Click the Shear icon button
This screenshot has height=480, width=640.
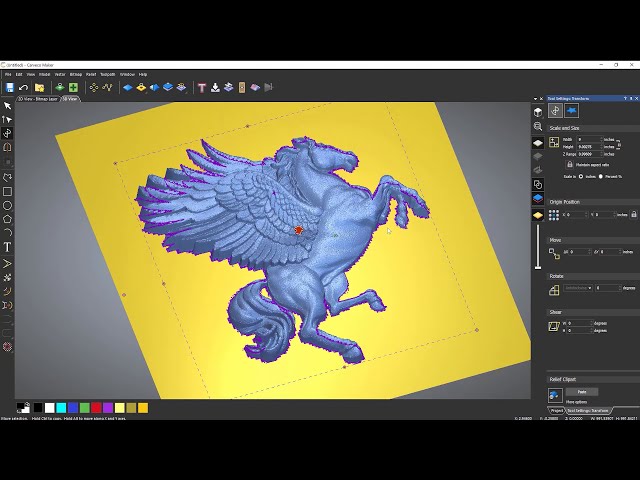(x=554, y=326)
